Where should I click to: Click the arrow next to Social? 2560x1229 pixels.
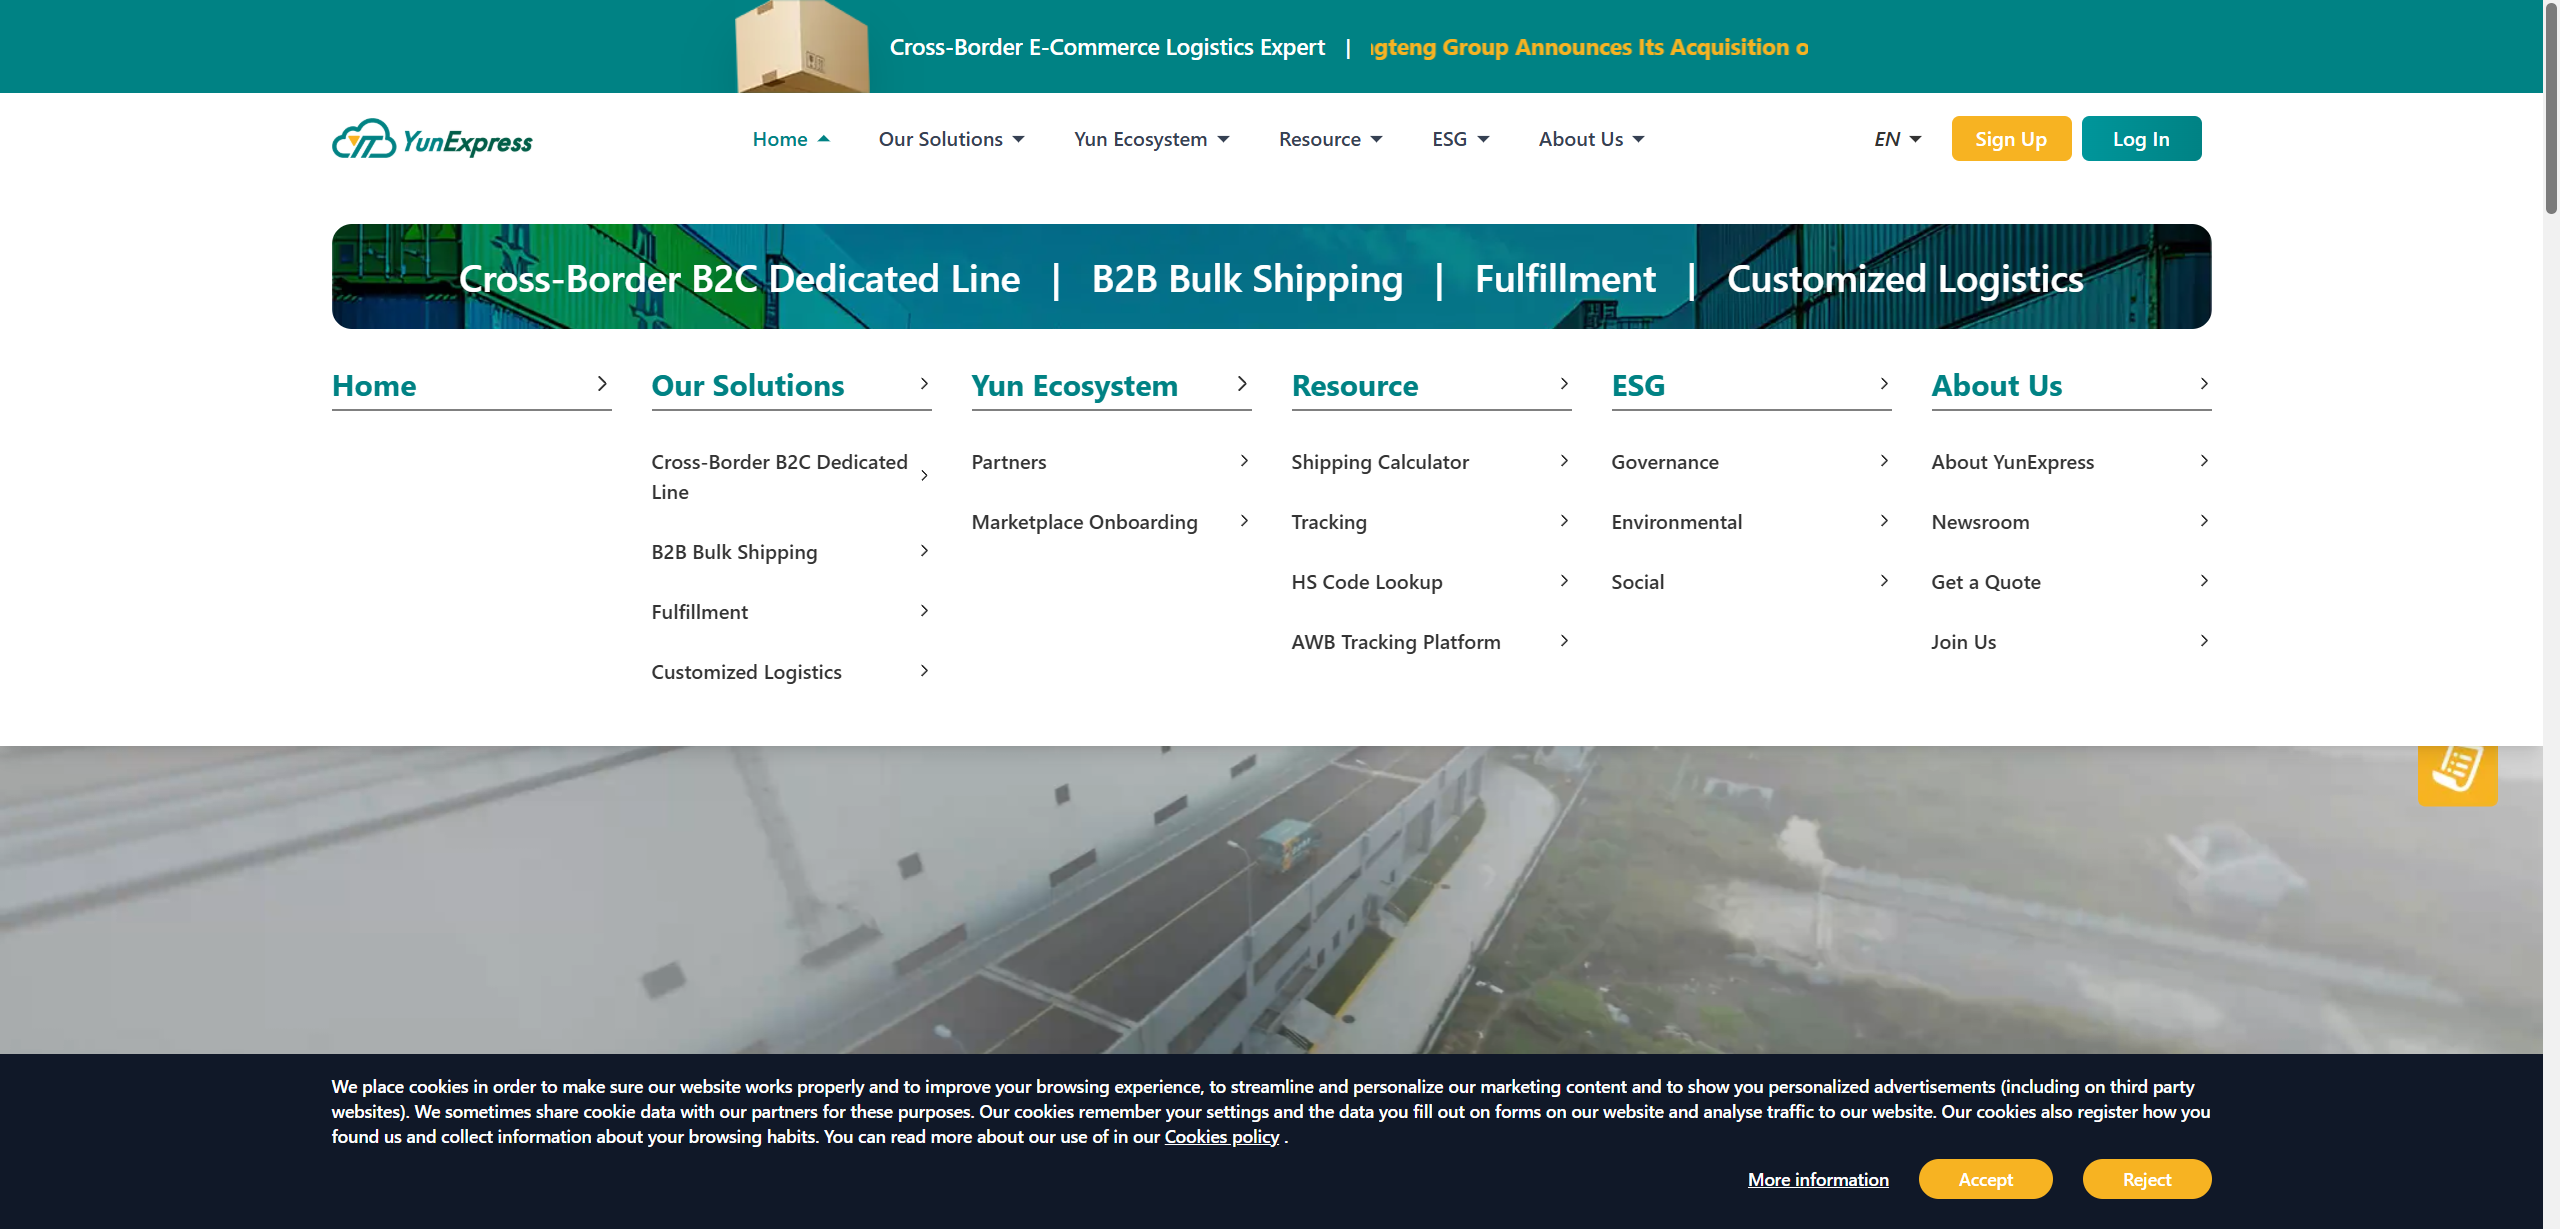click(x=1884, y=581)
